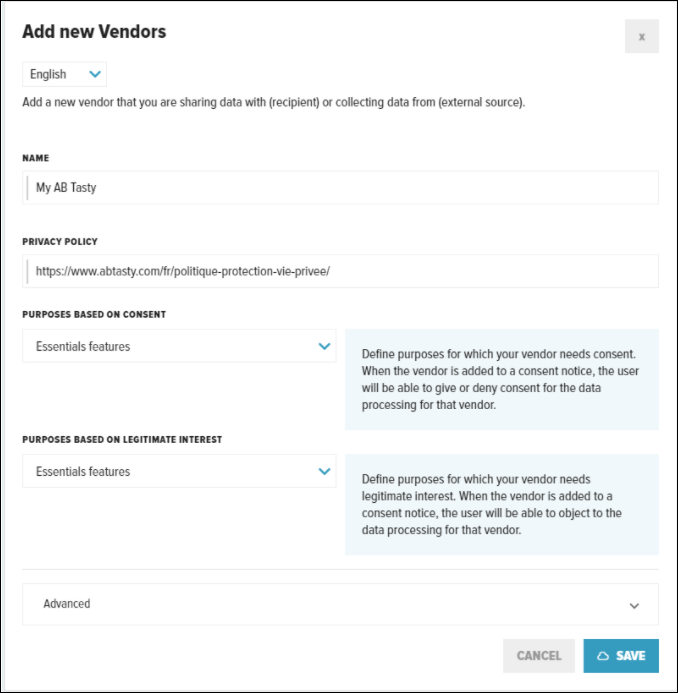The image size is (678, 693).
Task: Click the legitimate interest info box
Action: coord(501,504)
